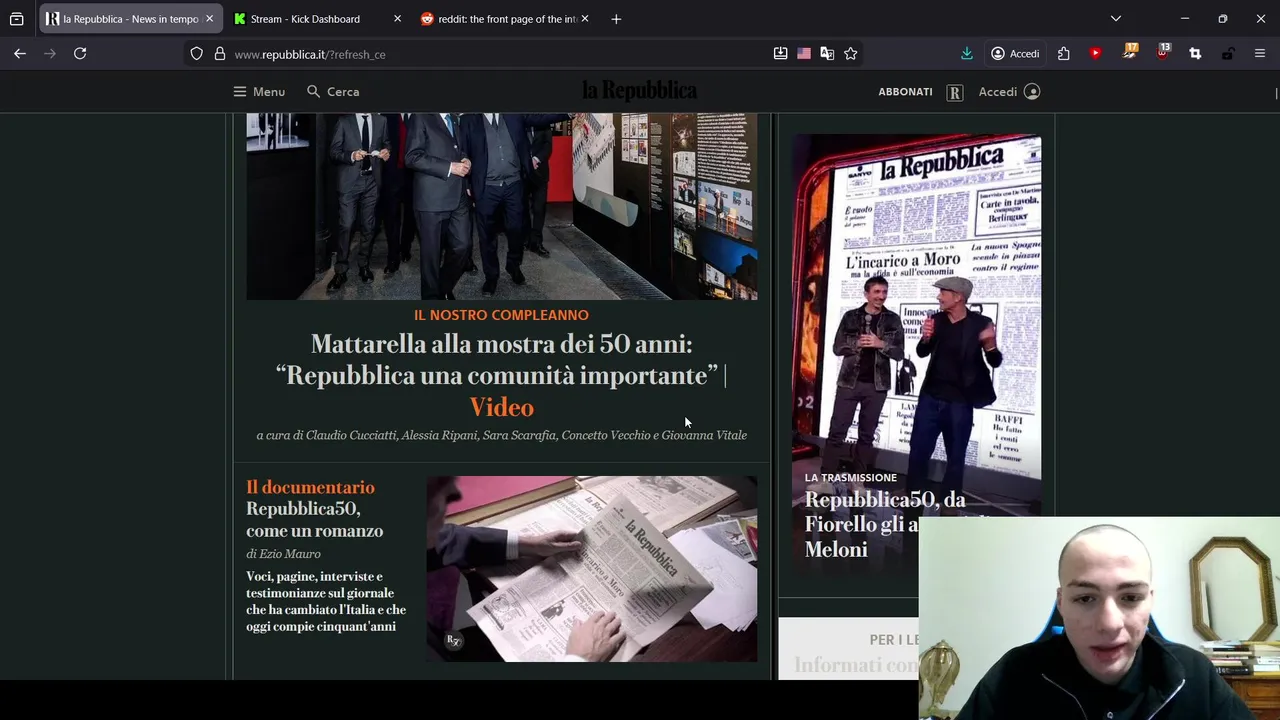1280x720 pixels.
Task: Click the unlocked padlock extension icon
Action: point(1227,54)
